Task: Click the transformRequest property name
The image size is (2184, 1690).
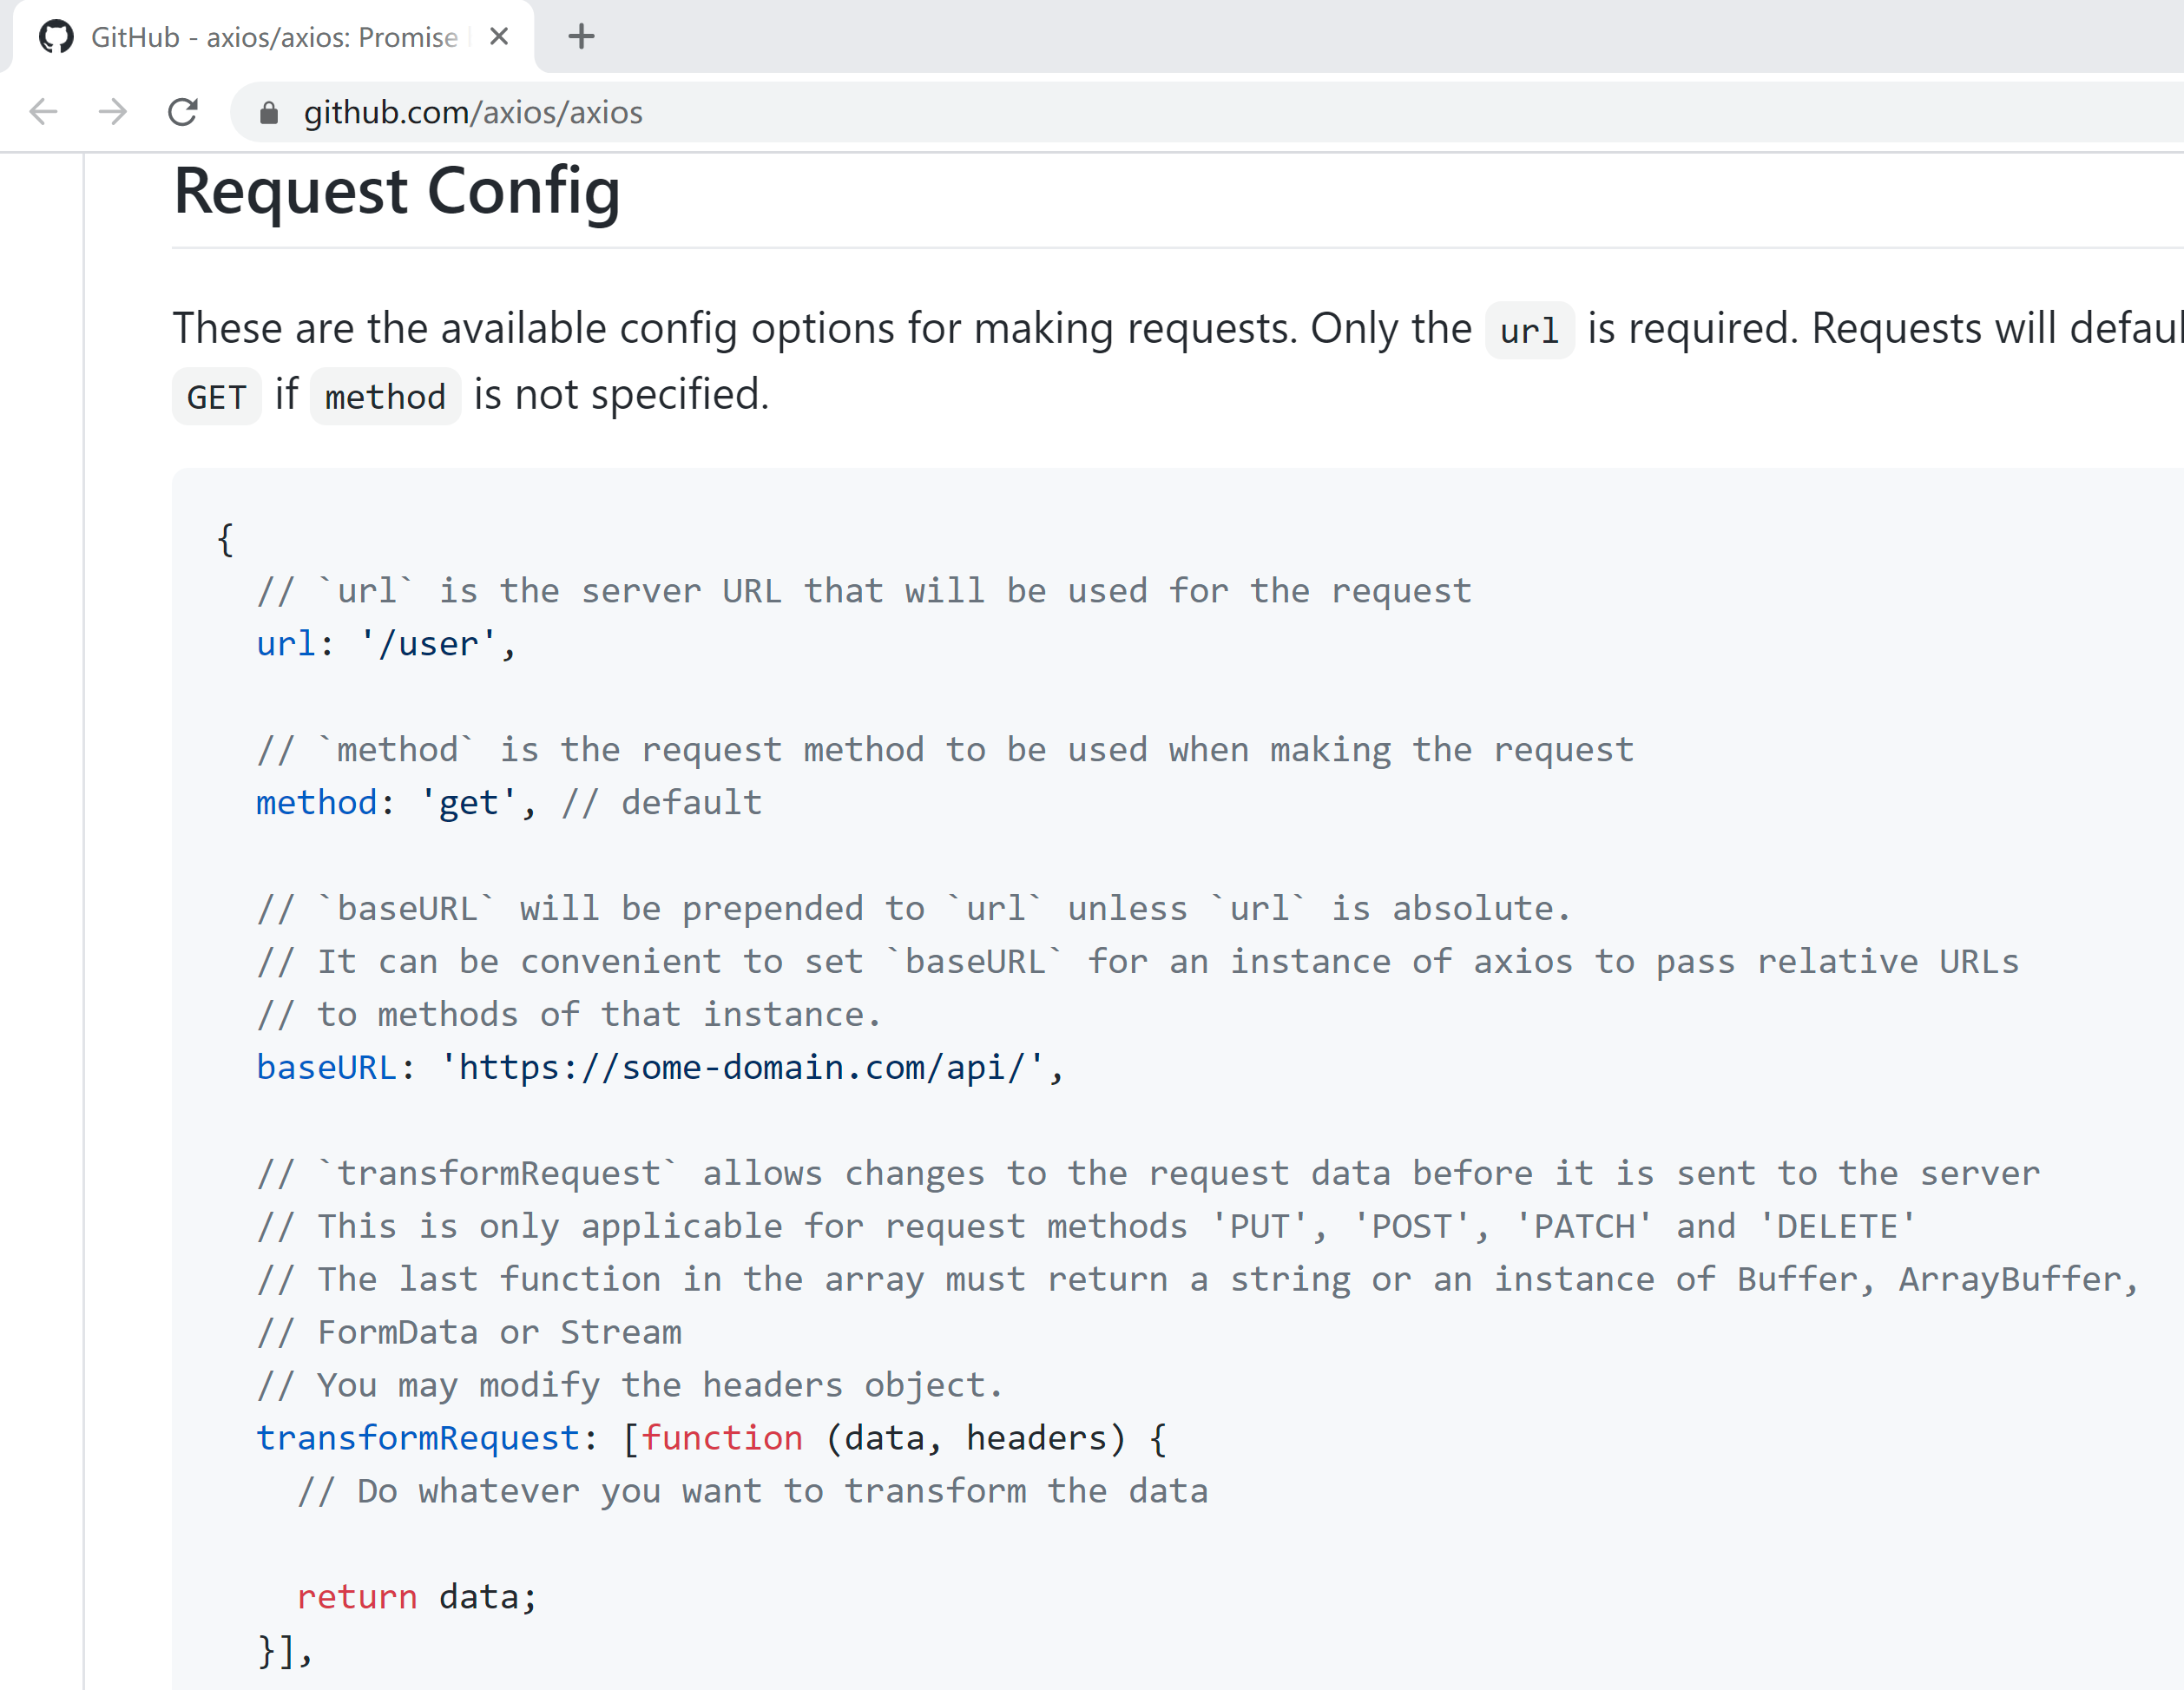Action: pos(417,1437)
